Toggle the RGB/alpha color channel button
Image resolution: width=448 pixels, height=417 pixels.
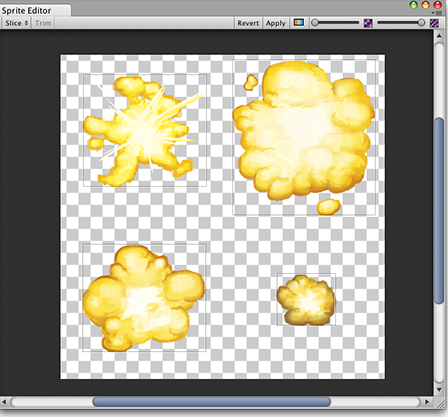(299, 23)
